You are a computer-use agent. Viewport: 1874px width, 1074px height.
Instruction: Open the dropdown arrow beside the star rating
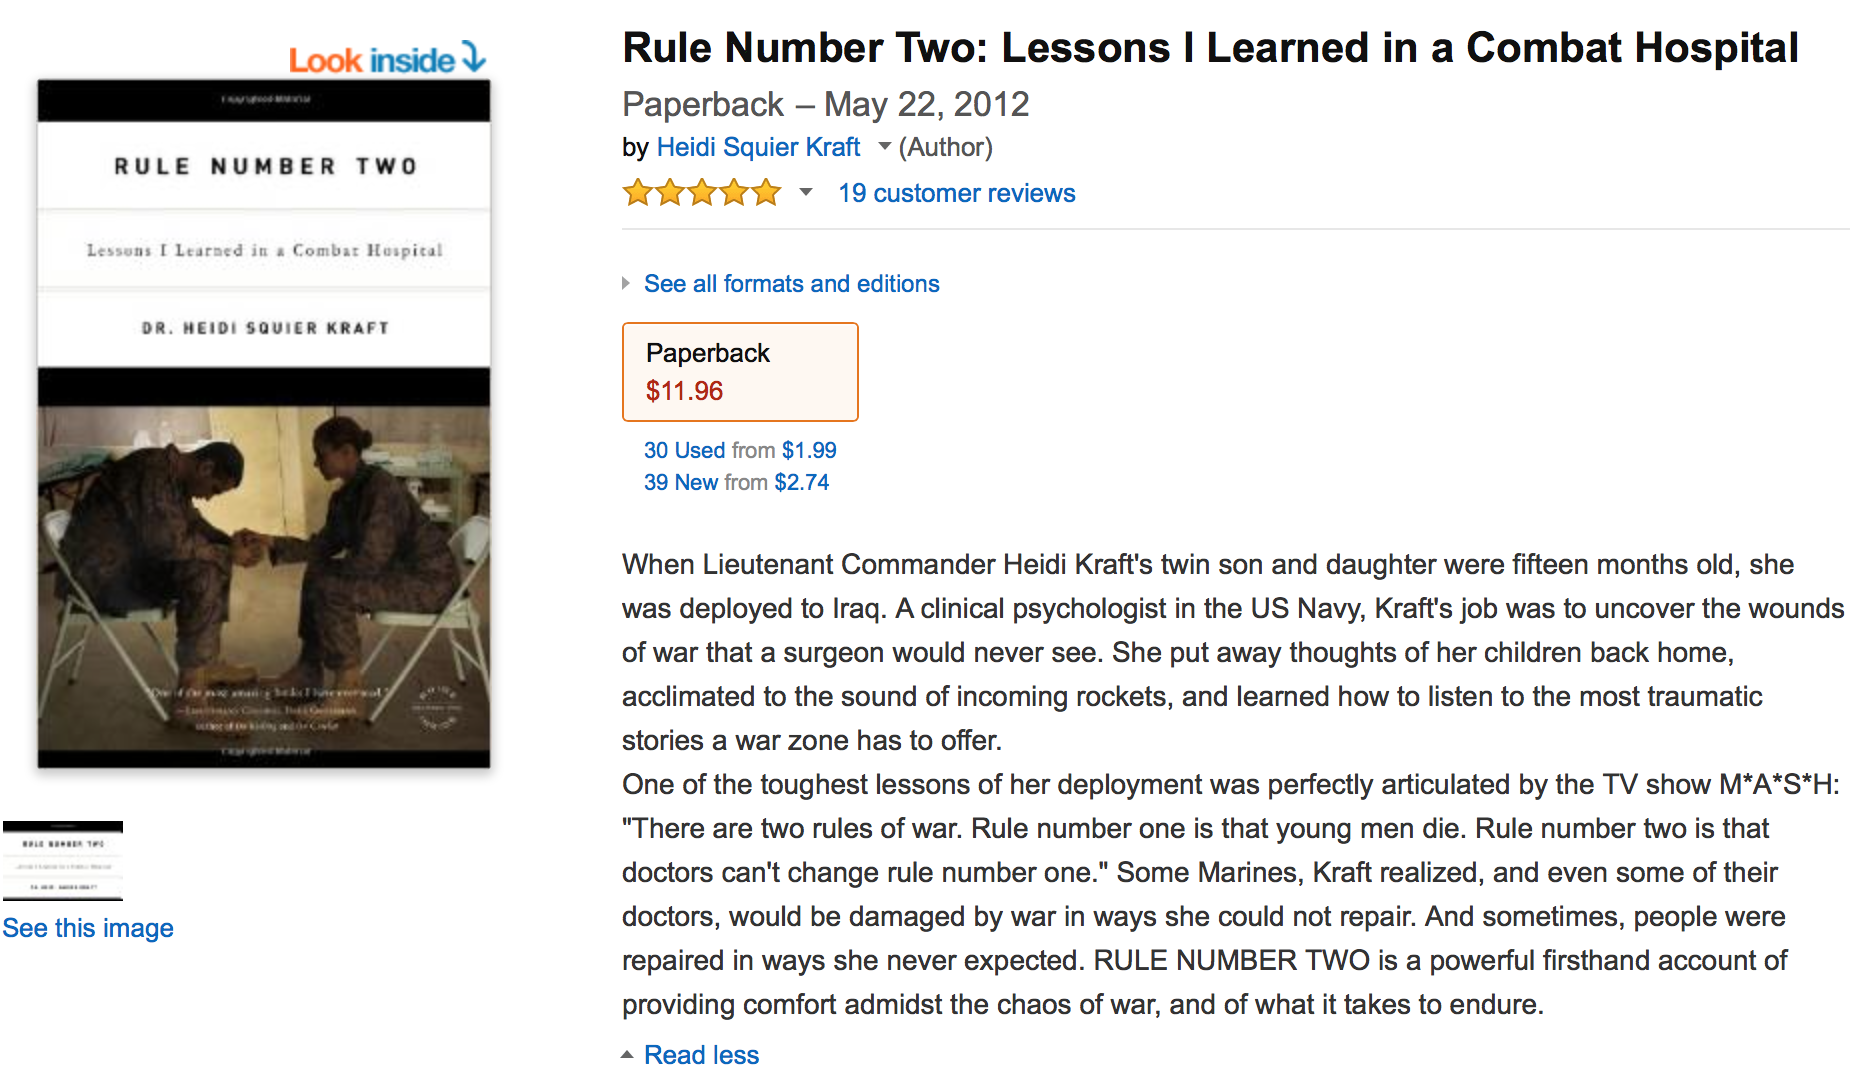(806, 192)
